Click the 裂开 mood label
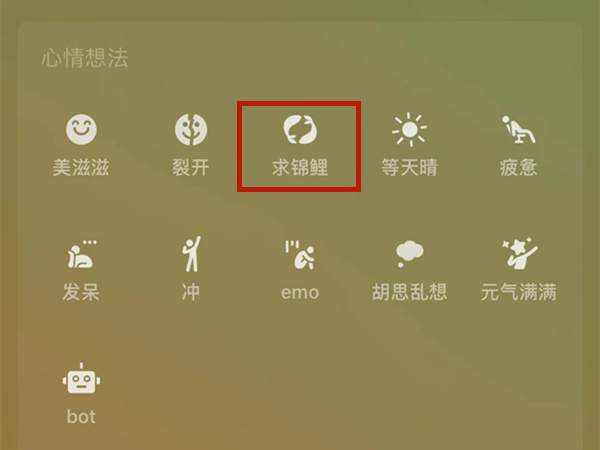 [x=191, y=168]
